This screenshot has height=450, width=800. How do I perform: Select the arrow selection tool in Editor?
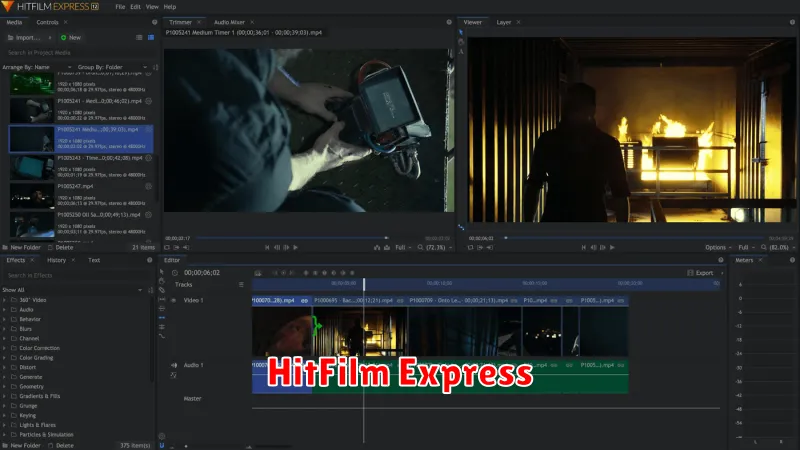coord(162,272)
